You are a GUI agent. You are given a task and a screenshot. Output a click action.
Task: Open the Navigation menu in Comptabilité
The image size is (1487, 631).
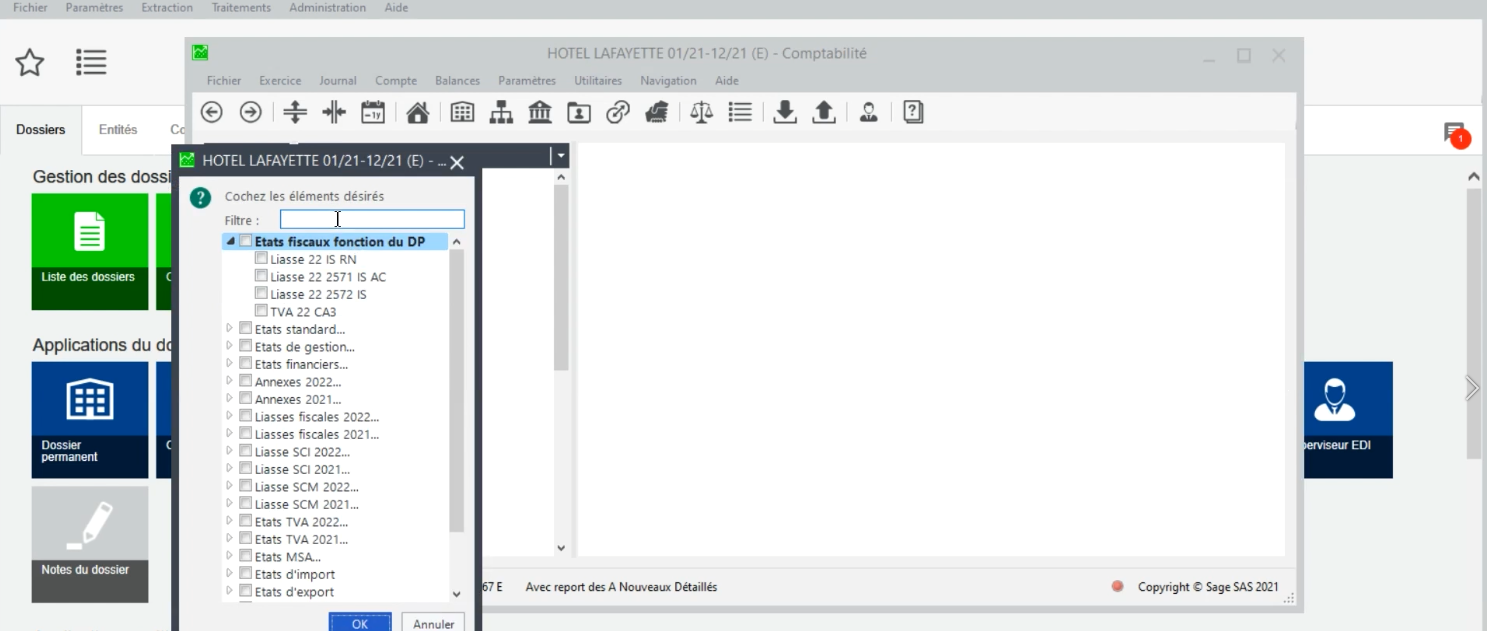coord(668,81)
